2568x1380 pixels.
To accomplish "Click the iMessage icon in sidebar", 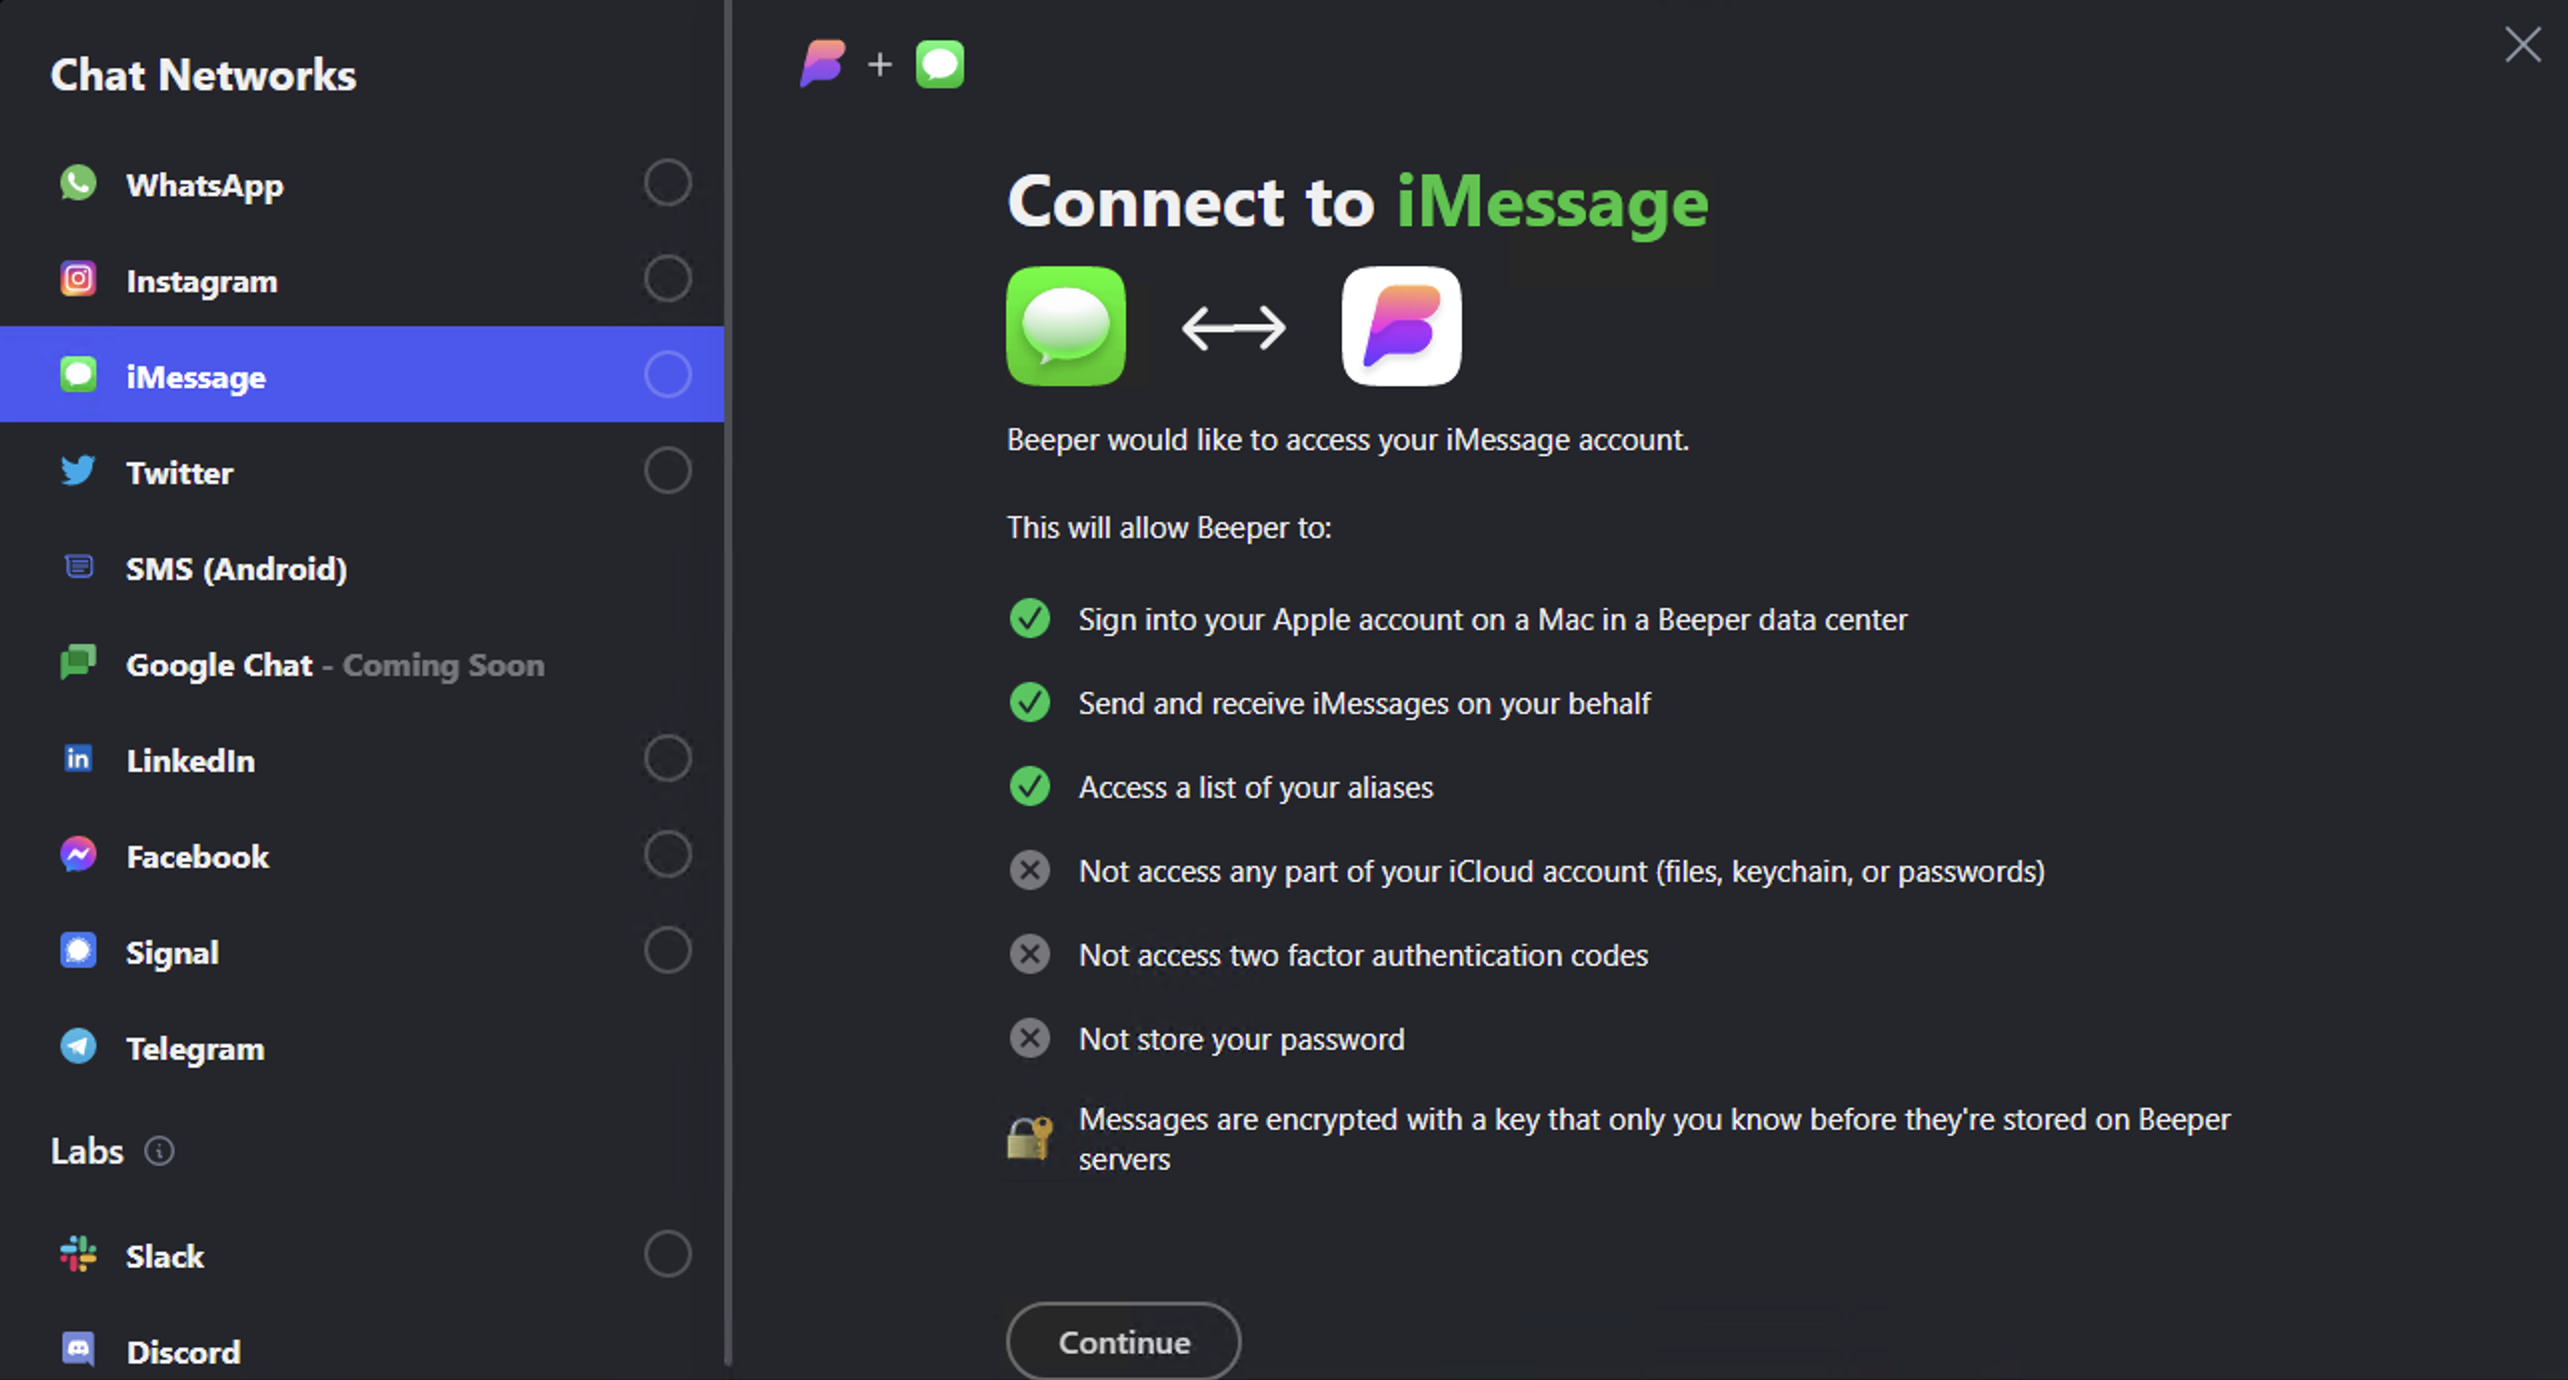I will pyautogui.click(x=80, y=376).
